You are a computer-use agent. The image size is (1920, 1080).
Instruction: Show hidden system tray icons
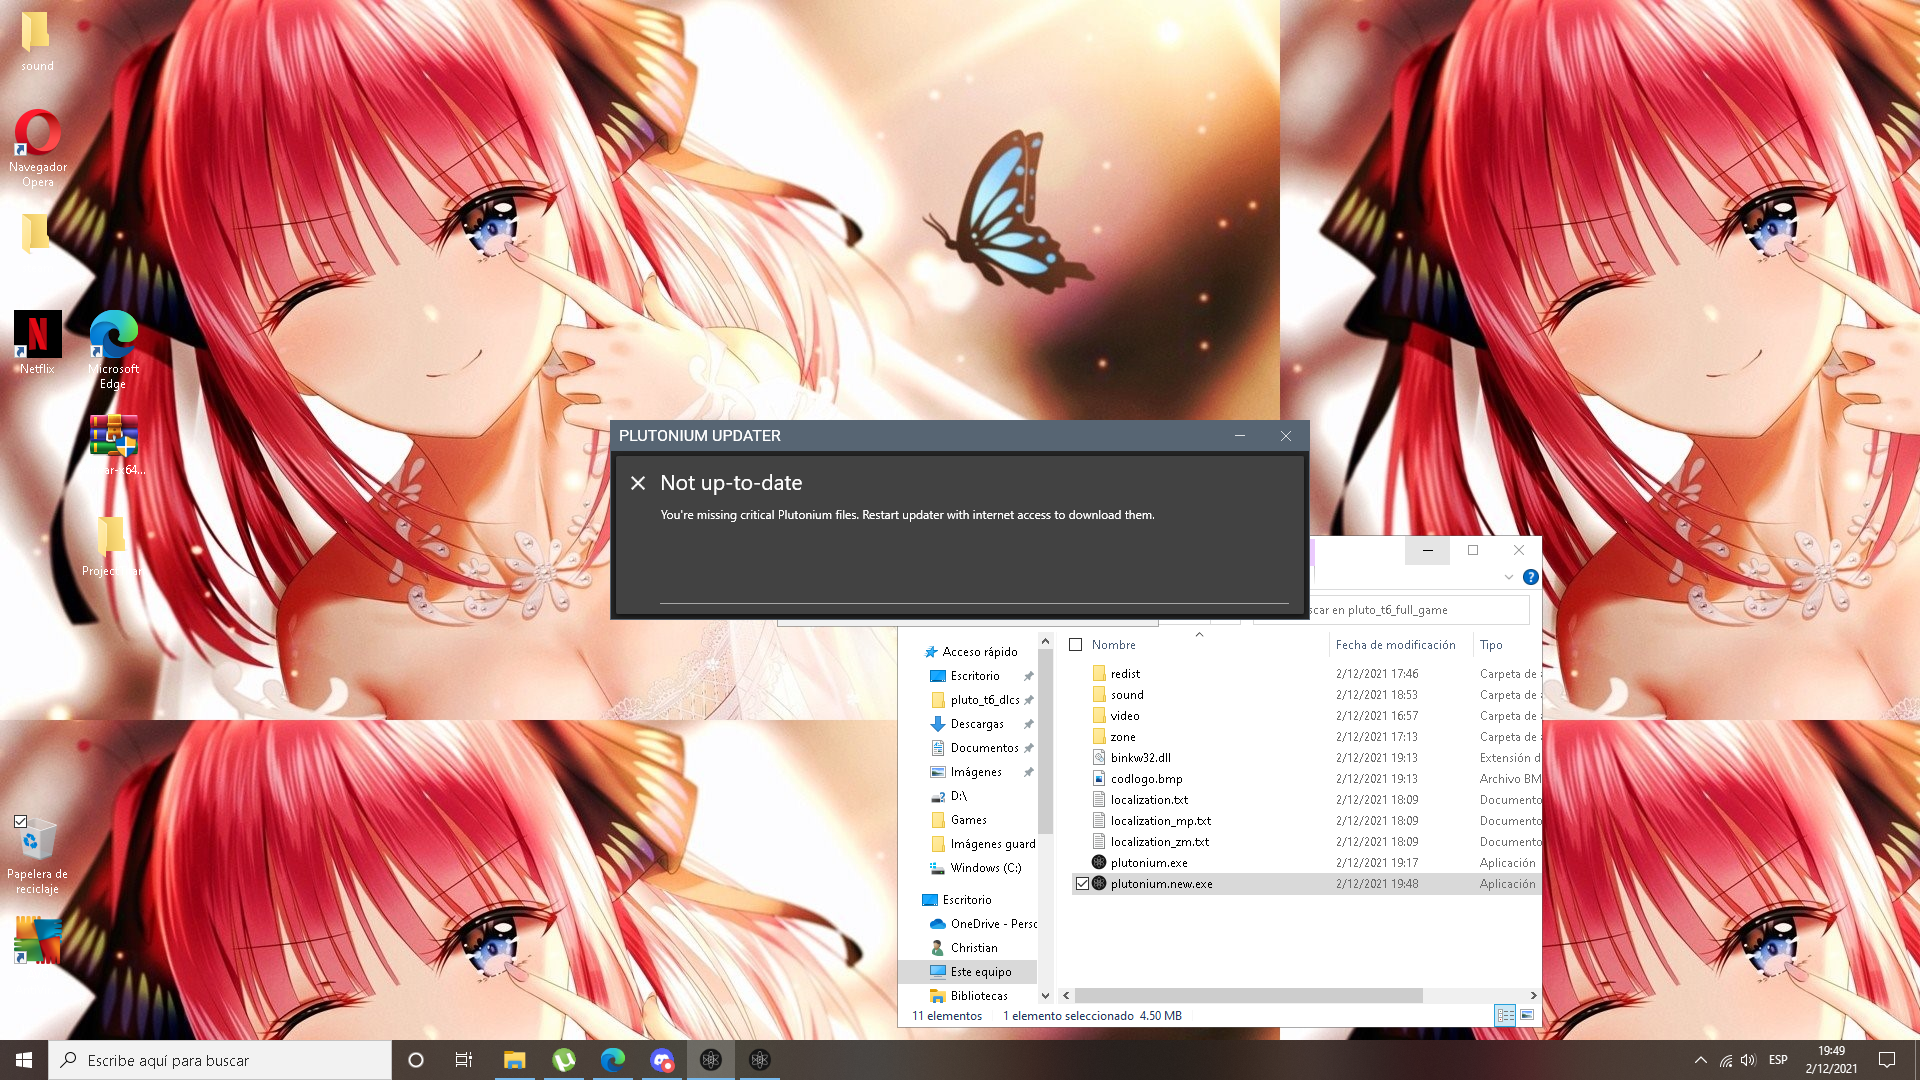[x=1700, y=1060]
